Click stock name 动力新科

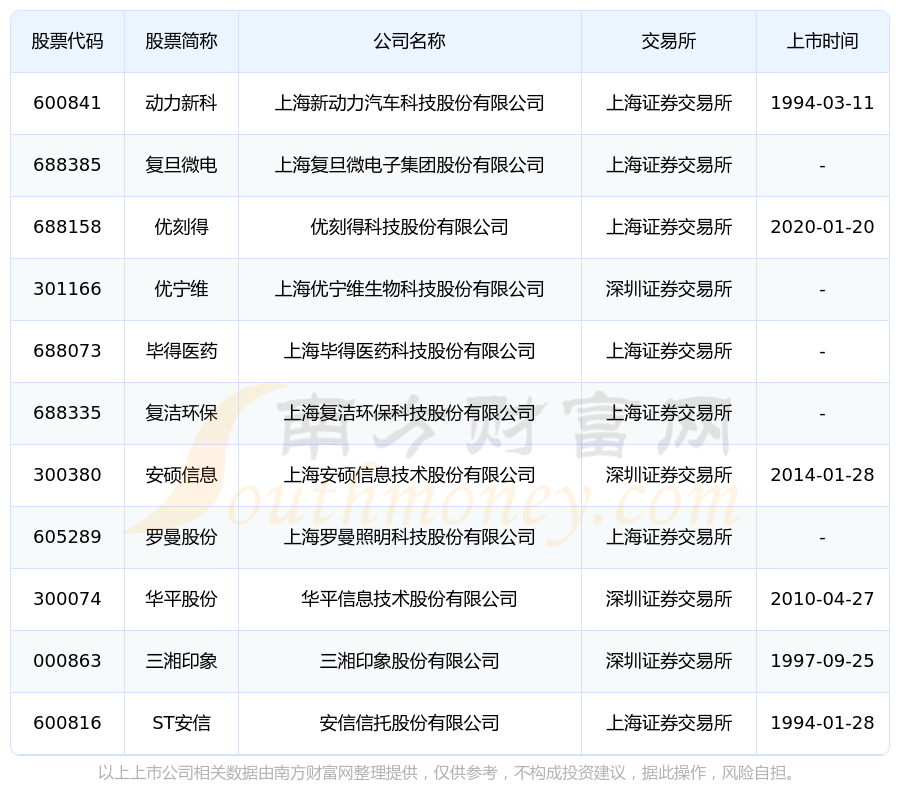pos(181,103)
